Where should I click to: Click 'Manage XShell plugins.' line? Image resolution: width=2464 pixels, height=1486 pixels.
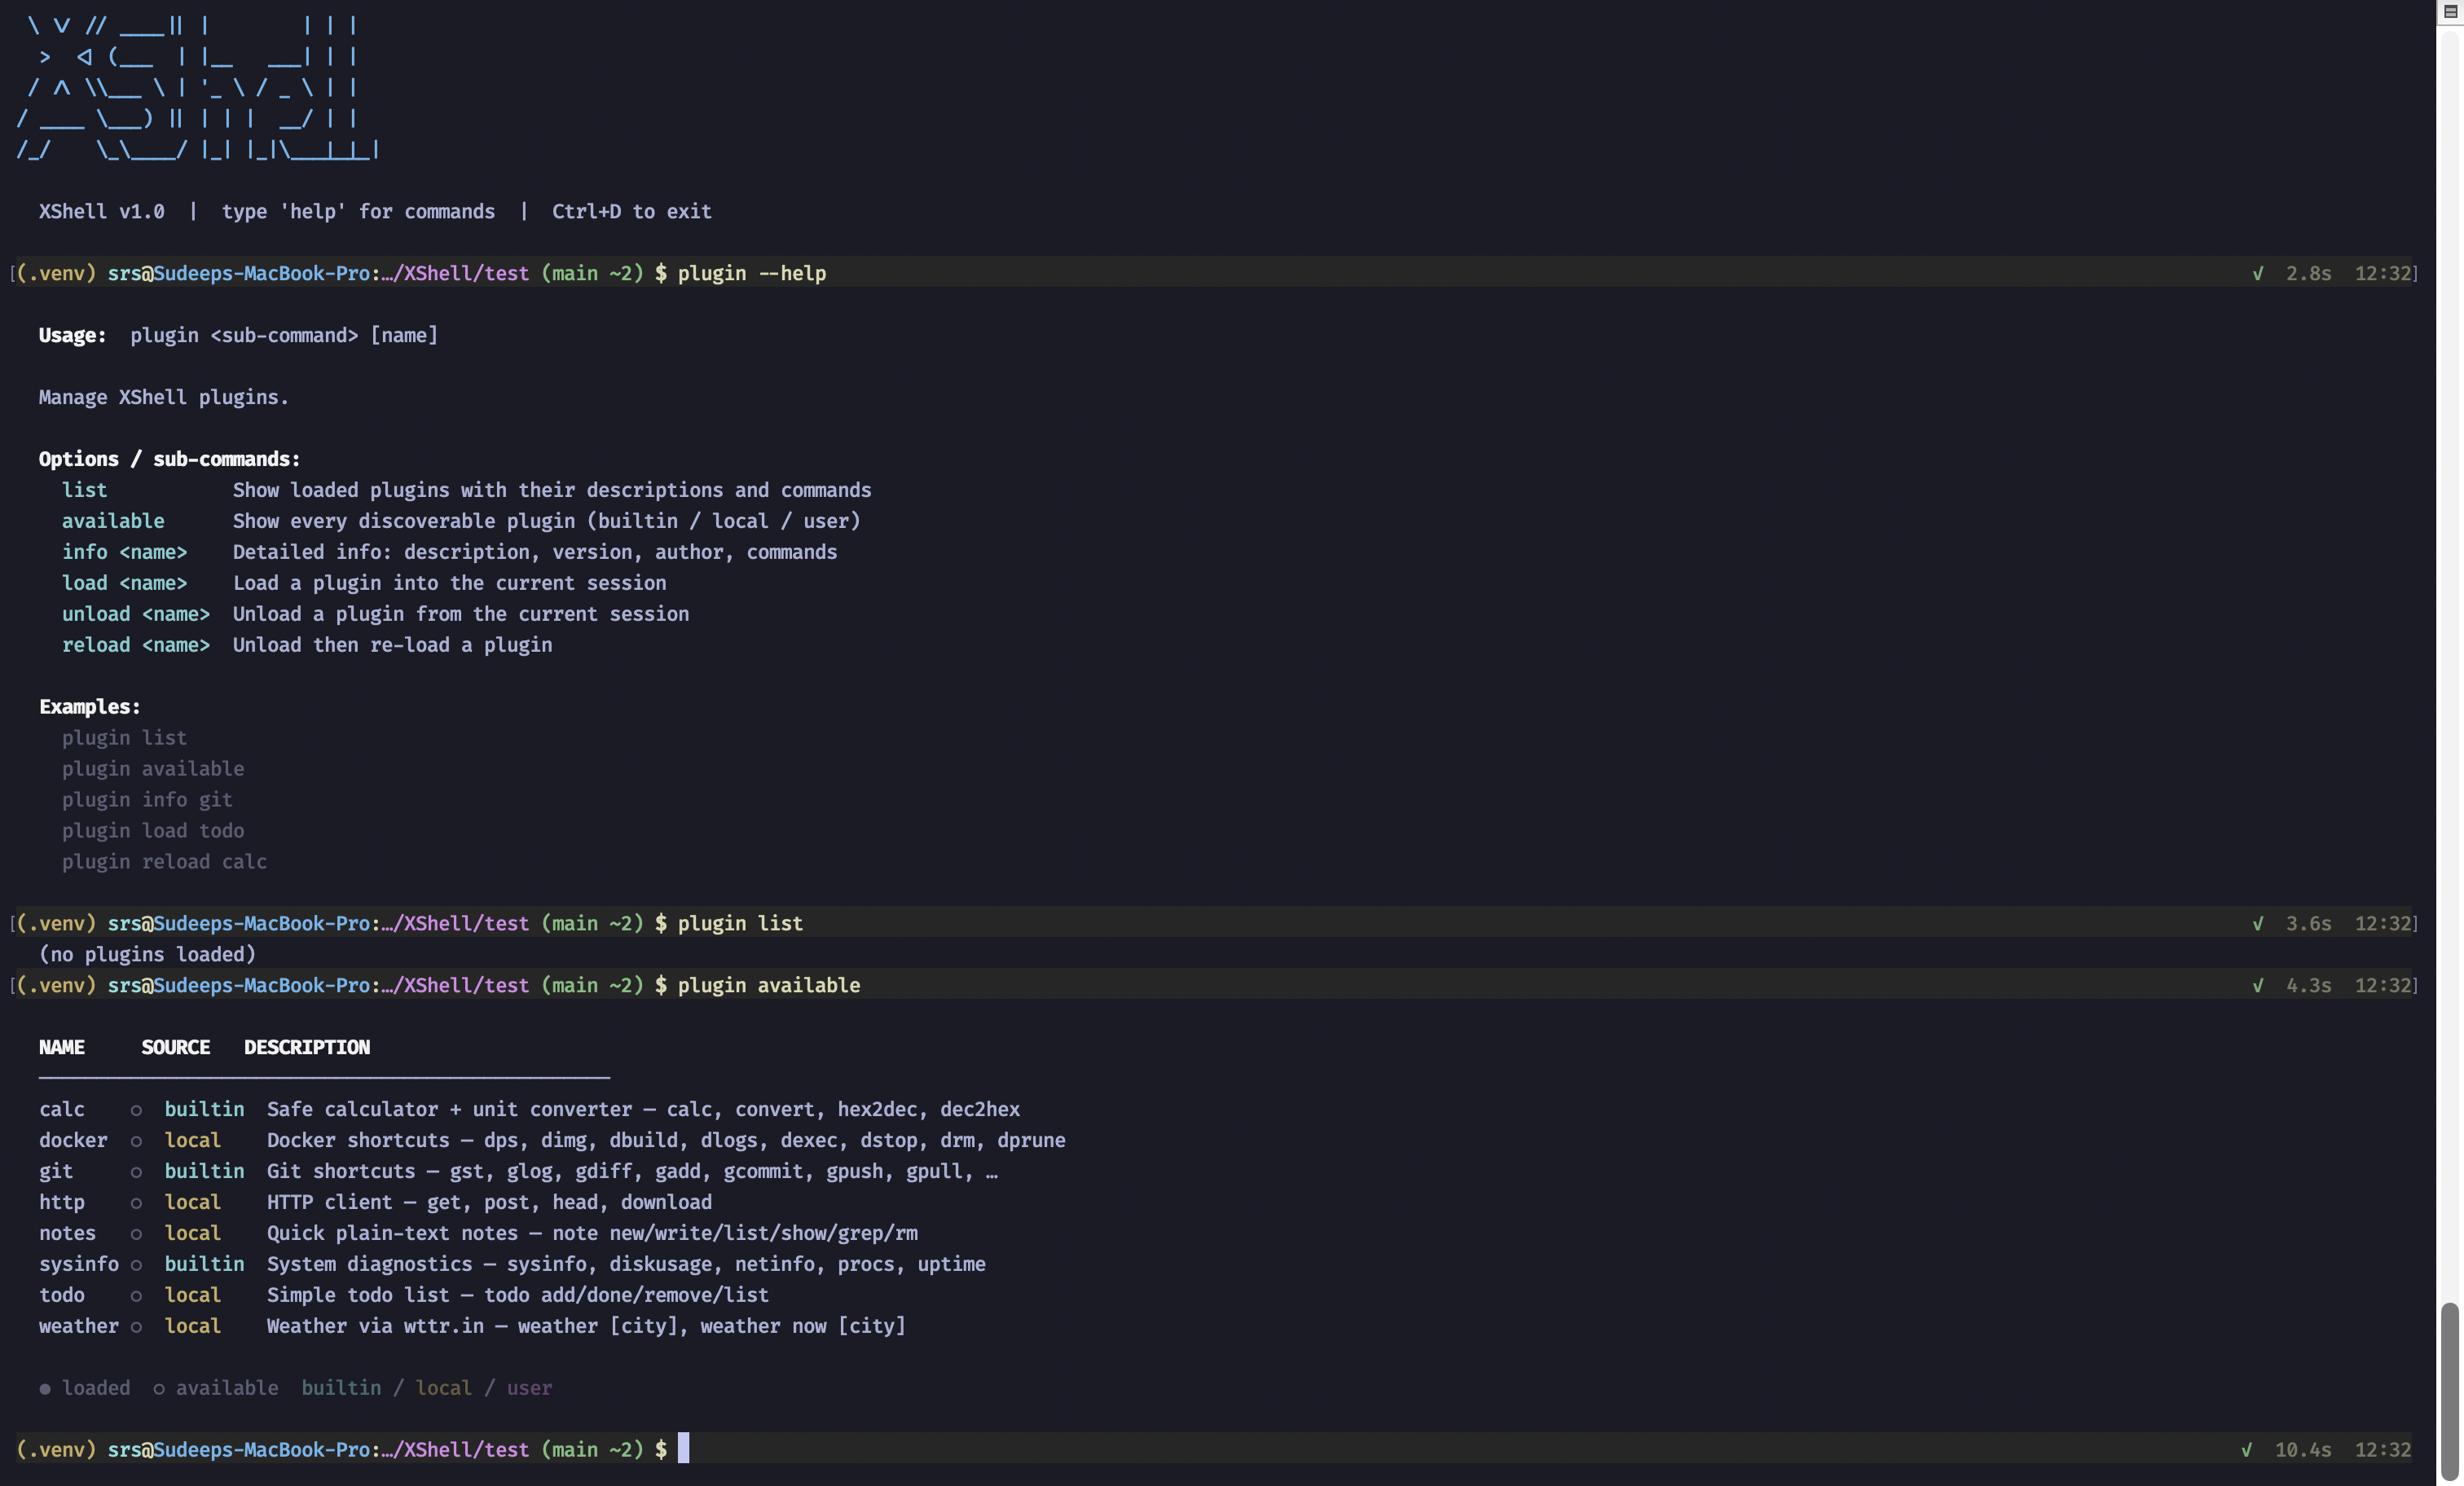click(164, 397)
